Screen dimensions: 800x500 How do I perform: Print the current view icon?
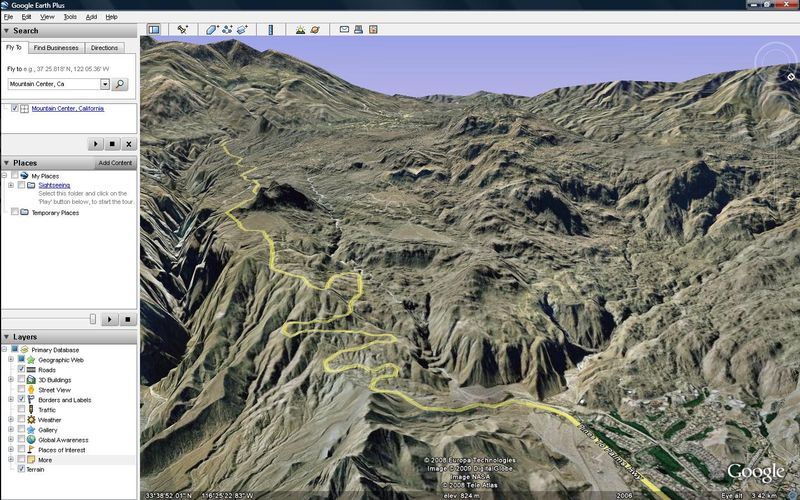pos(359,30)
